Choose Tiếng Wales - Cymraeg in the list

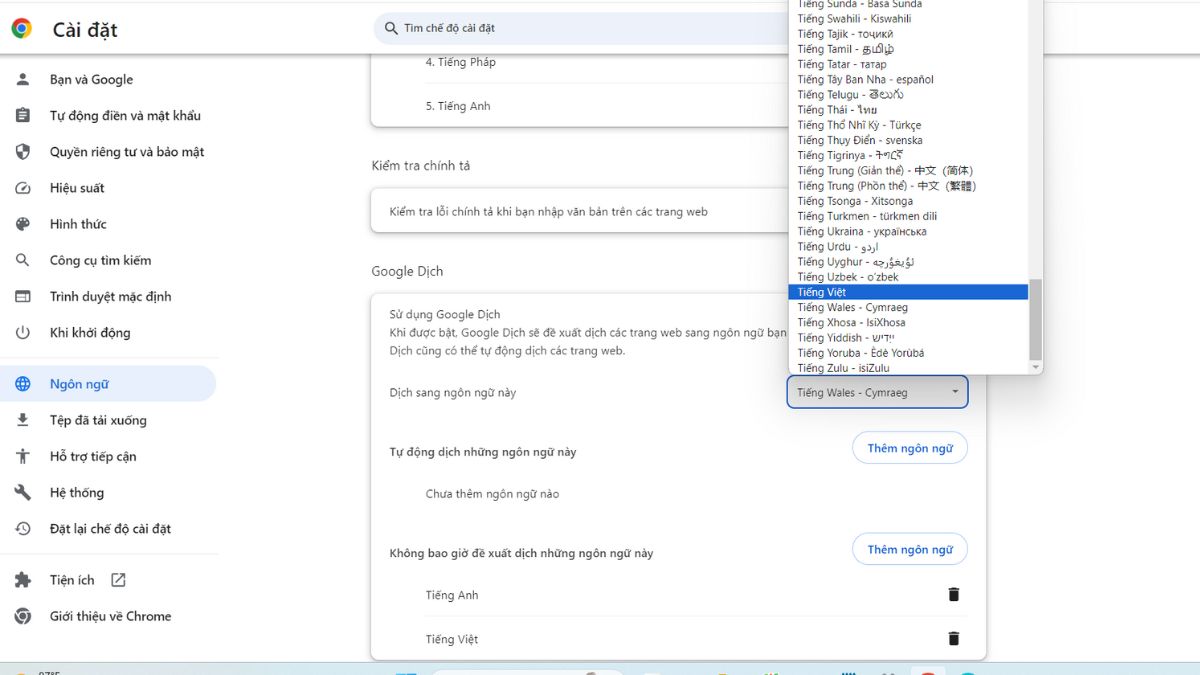(908, 307)
